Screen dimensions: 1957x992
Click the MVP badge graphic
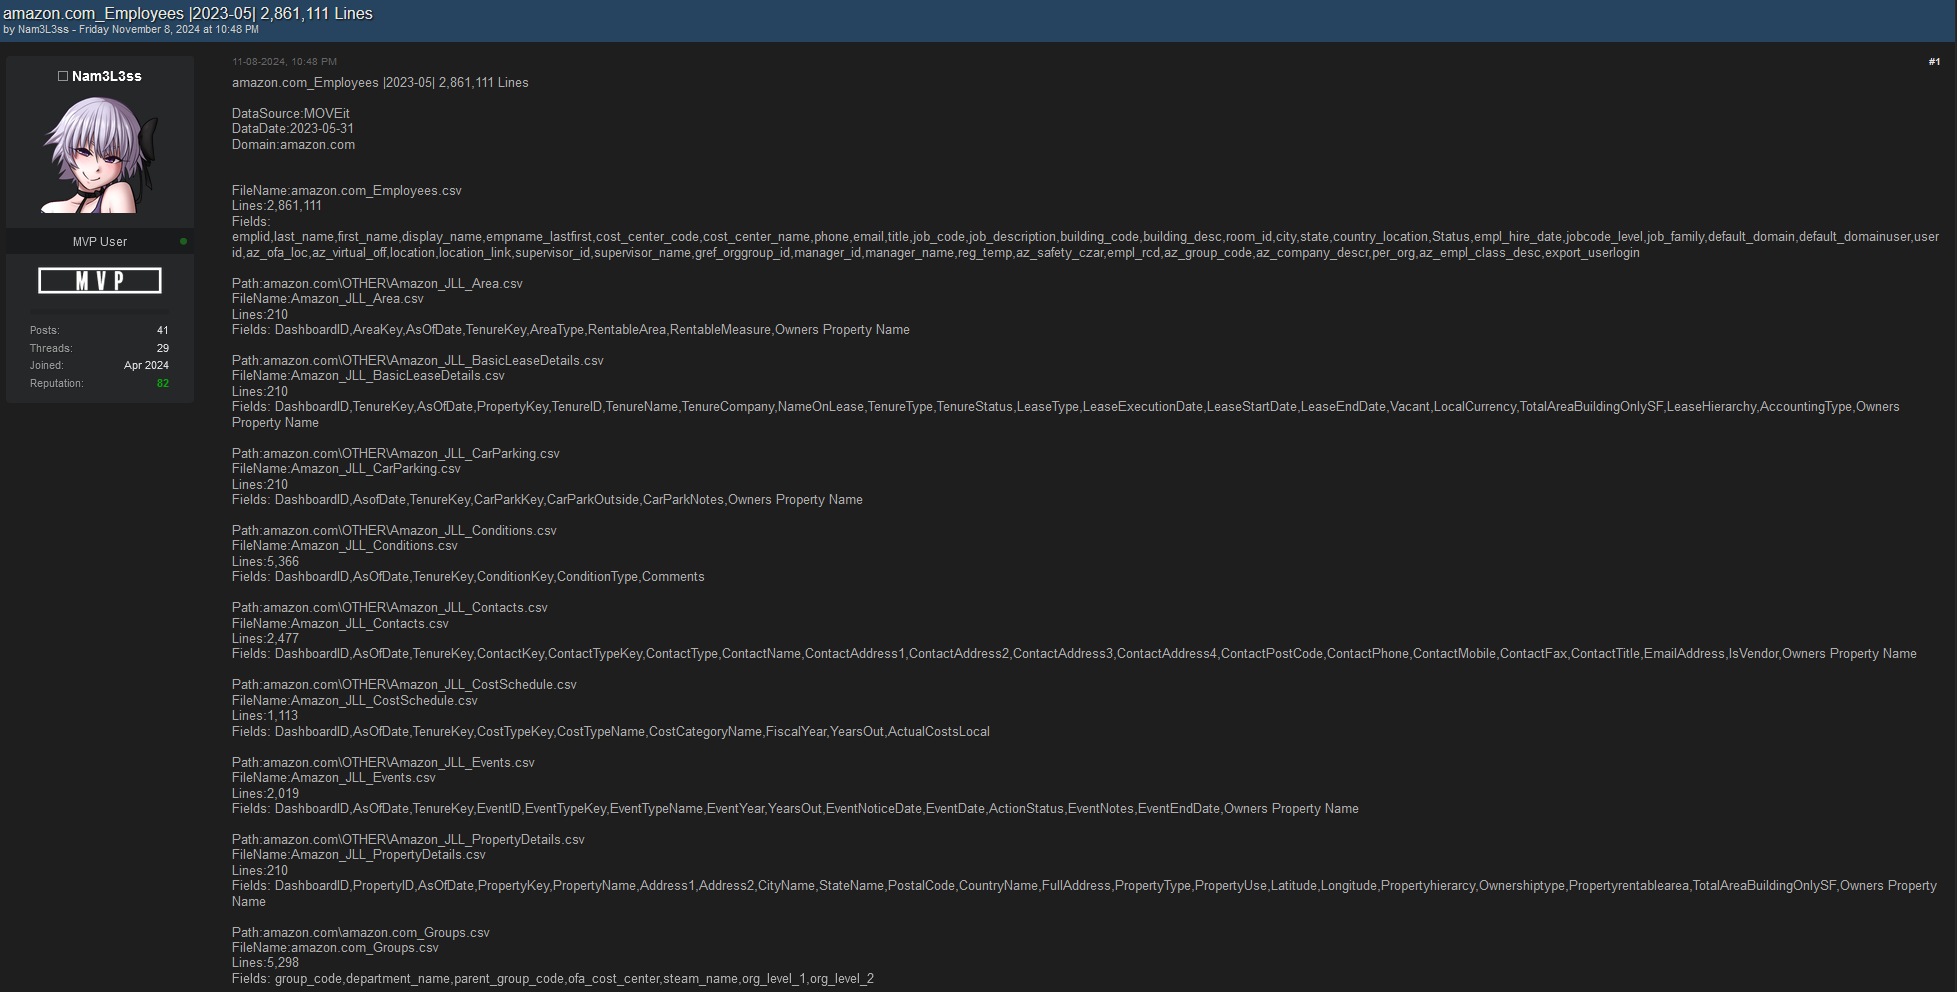[x=100, y=281]
